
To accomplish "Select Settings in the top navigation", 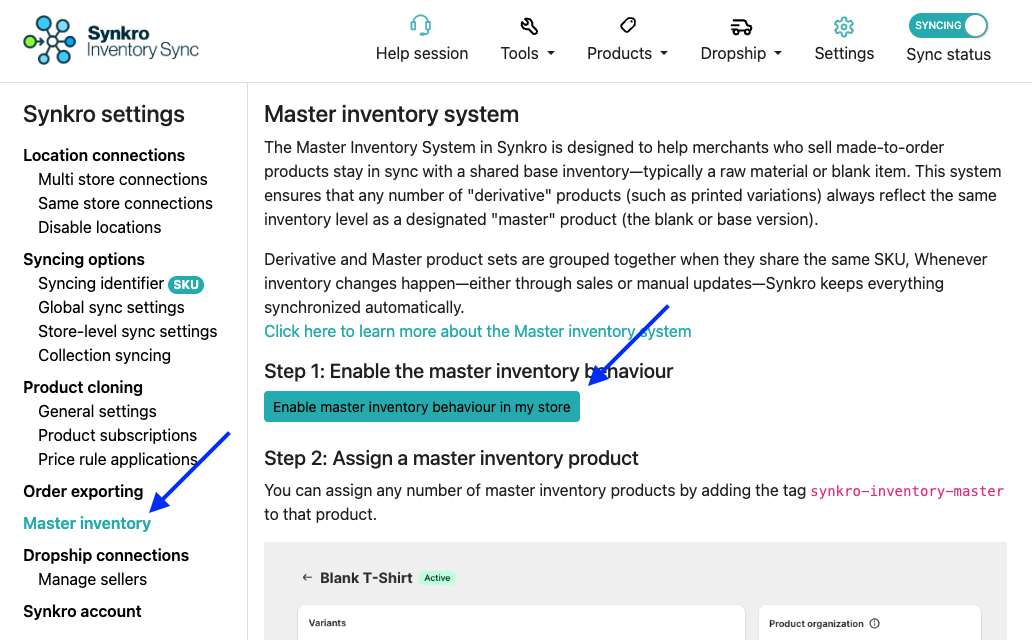I will (844, 53).
